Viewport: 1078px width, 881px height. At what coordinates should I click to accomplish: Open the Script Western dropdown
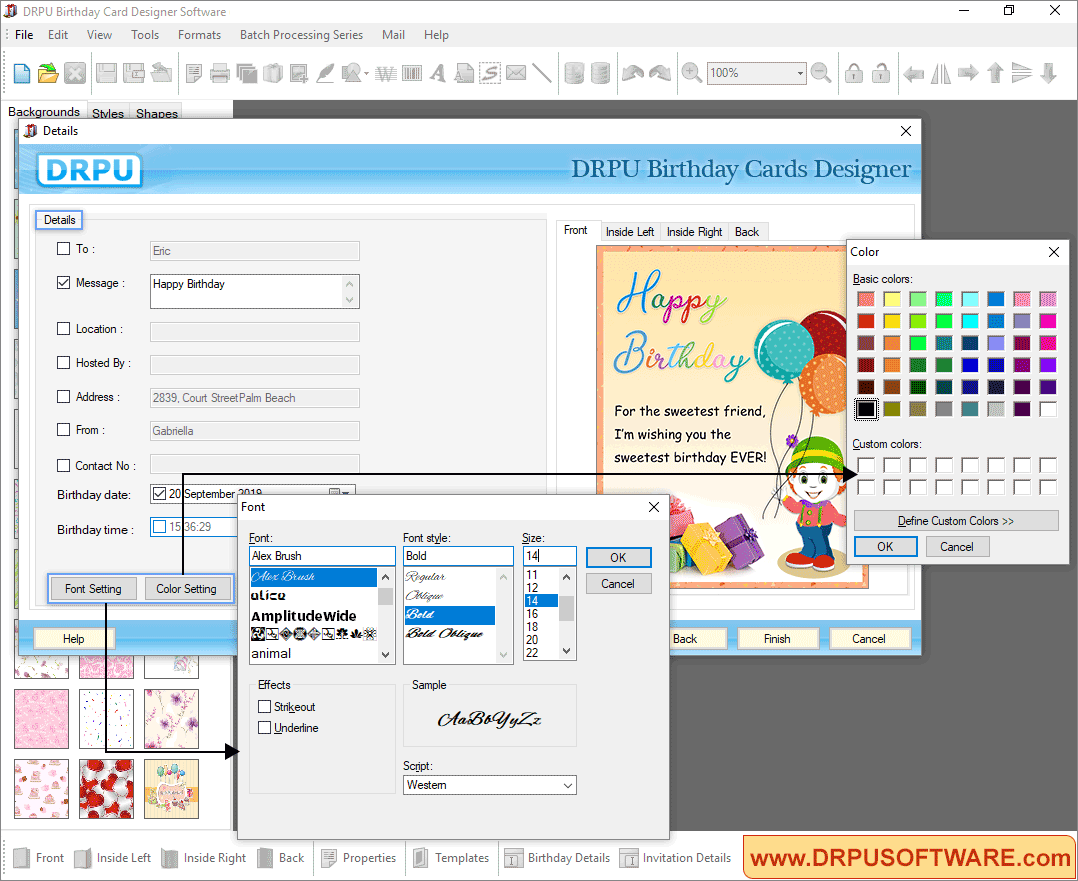click(x=568, y=785)
